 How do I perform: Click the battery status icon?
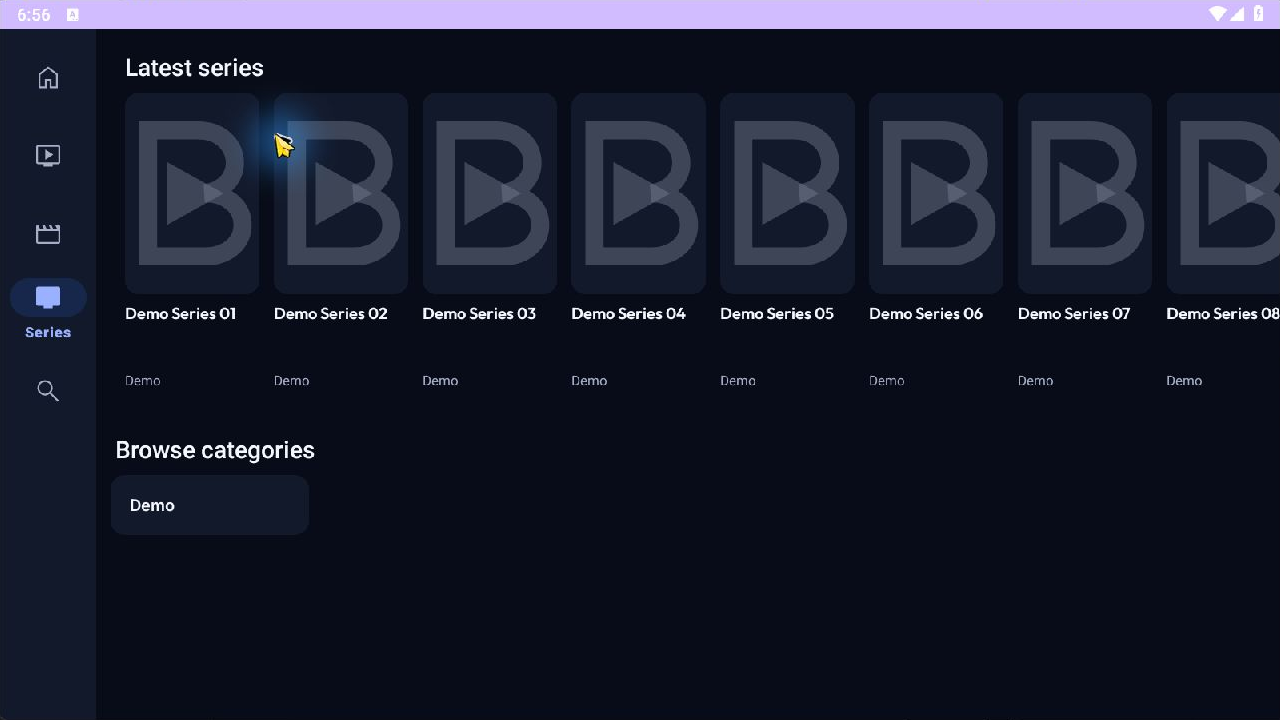point(1258,14)
